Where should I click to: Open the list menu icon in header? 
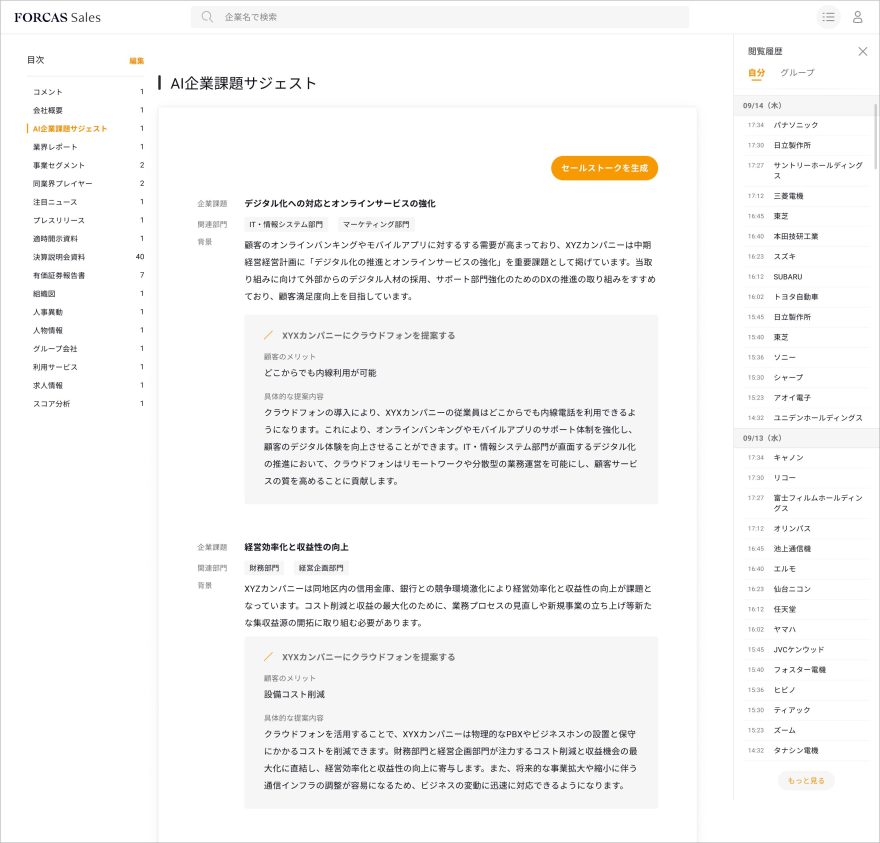[828, 17]
